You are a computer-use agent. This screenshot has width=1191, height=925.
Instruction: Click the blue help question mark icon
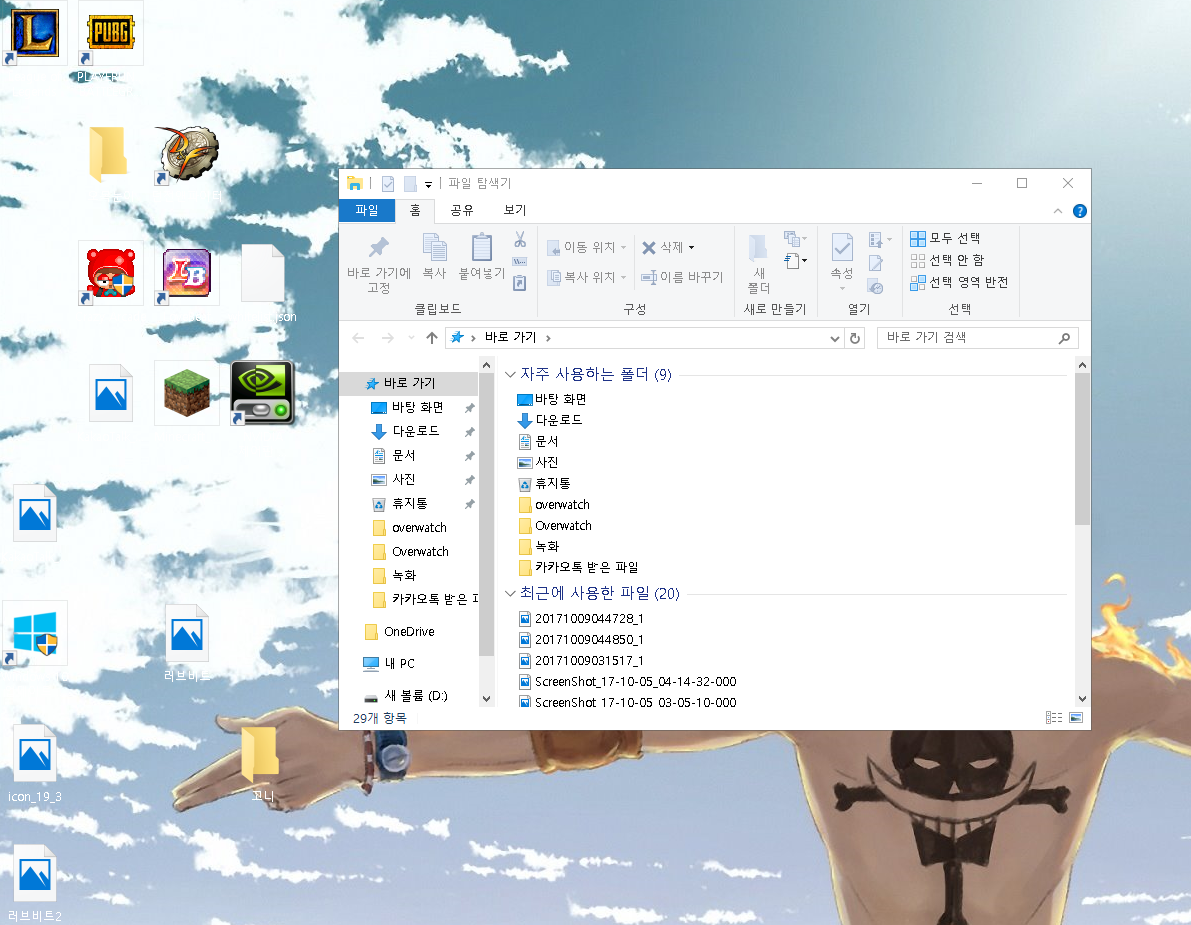pos(1079,211)
